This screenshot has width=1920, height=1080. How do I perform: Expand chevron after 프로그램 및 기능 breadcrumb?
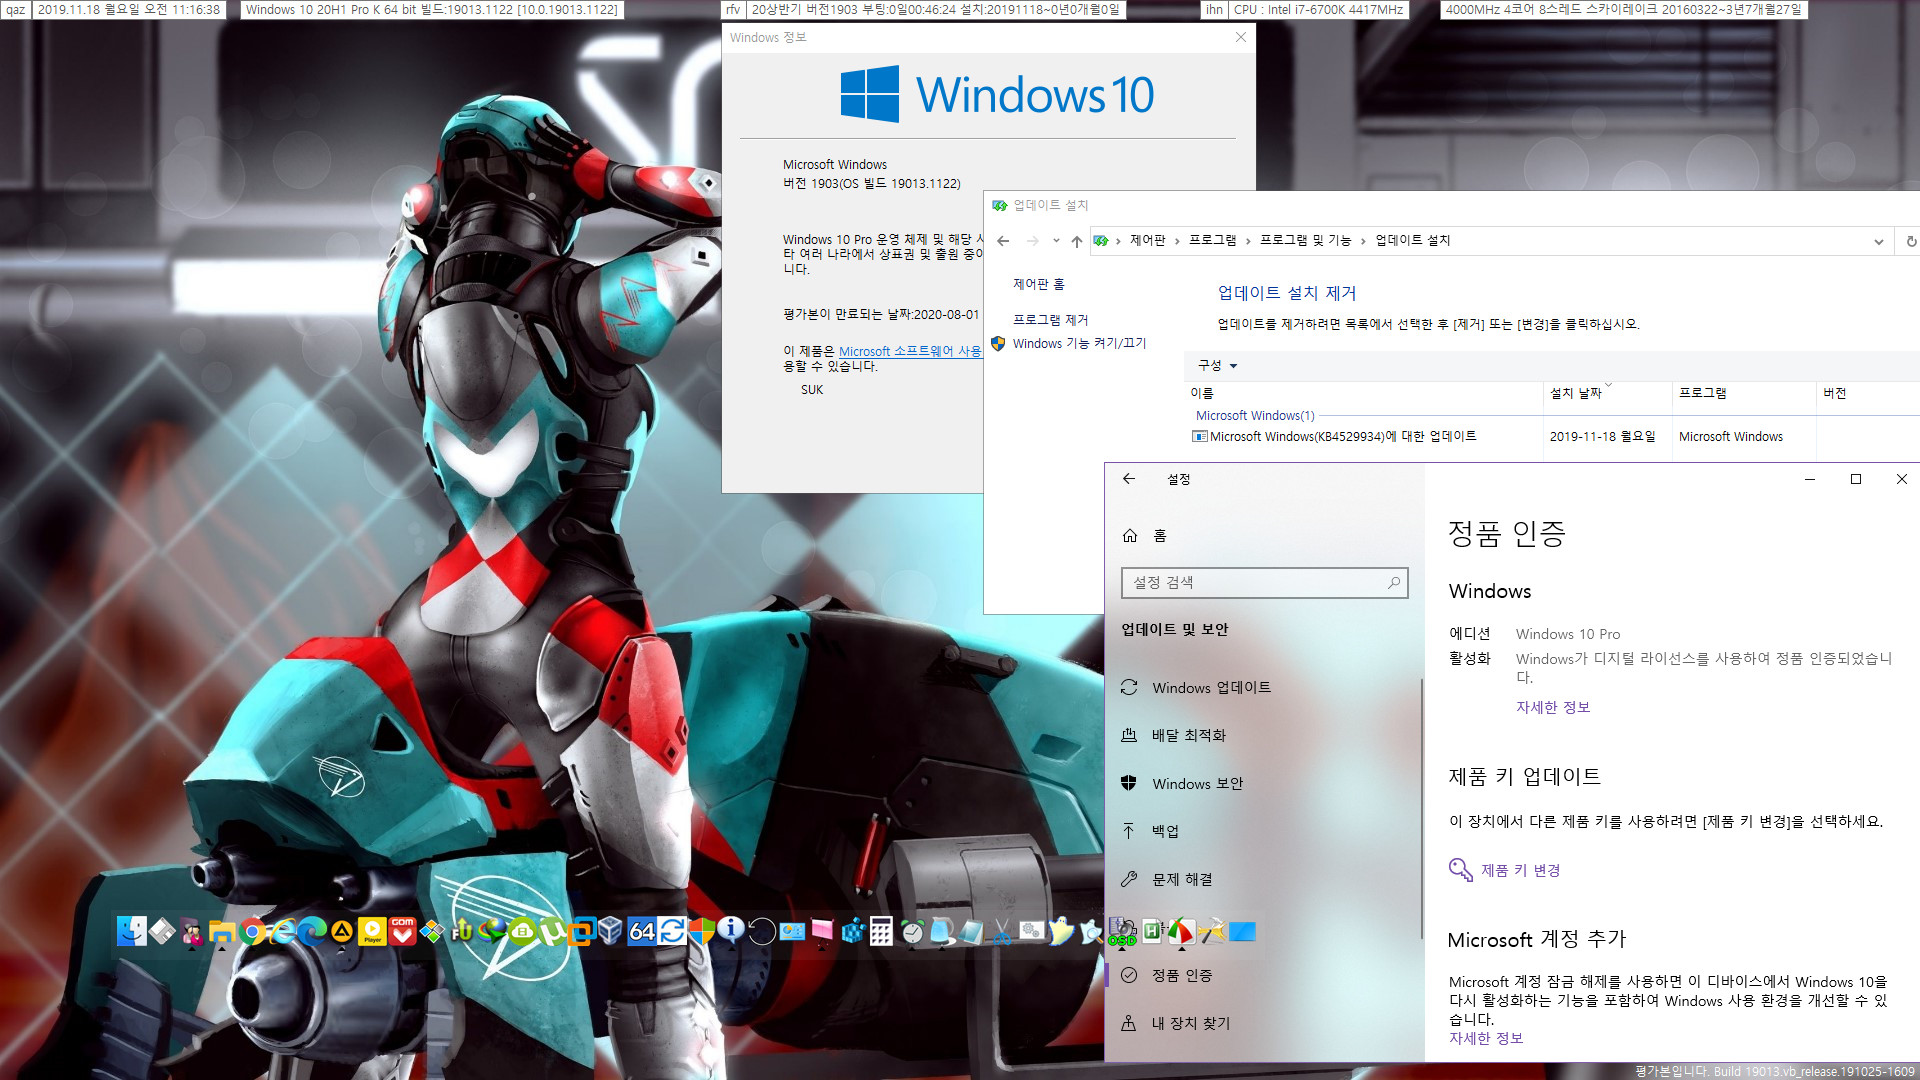[1362, 241]
